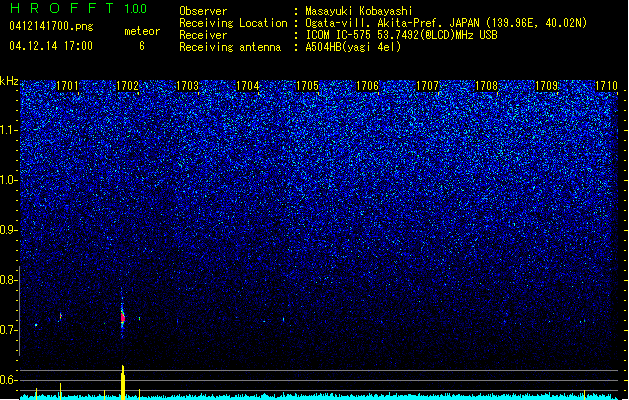Select observer name Masayuki Kobayashi
The height and width of the screenshot is (400, 629).
point(359,11)
